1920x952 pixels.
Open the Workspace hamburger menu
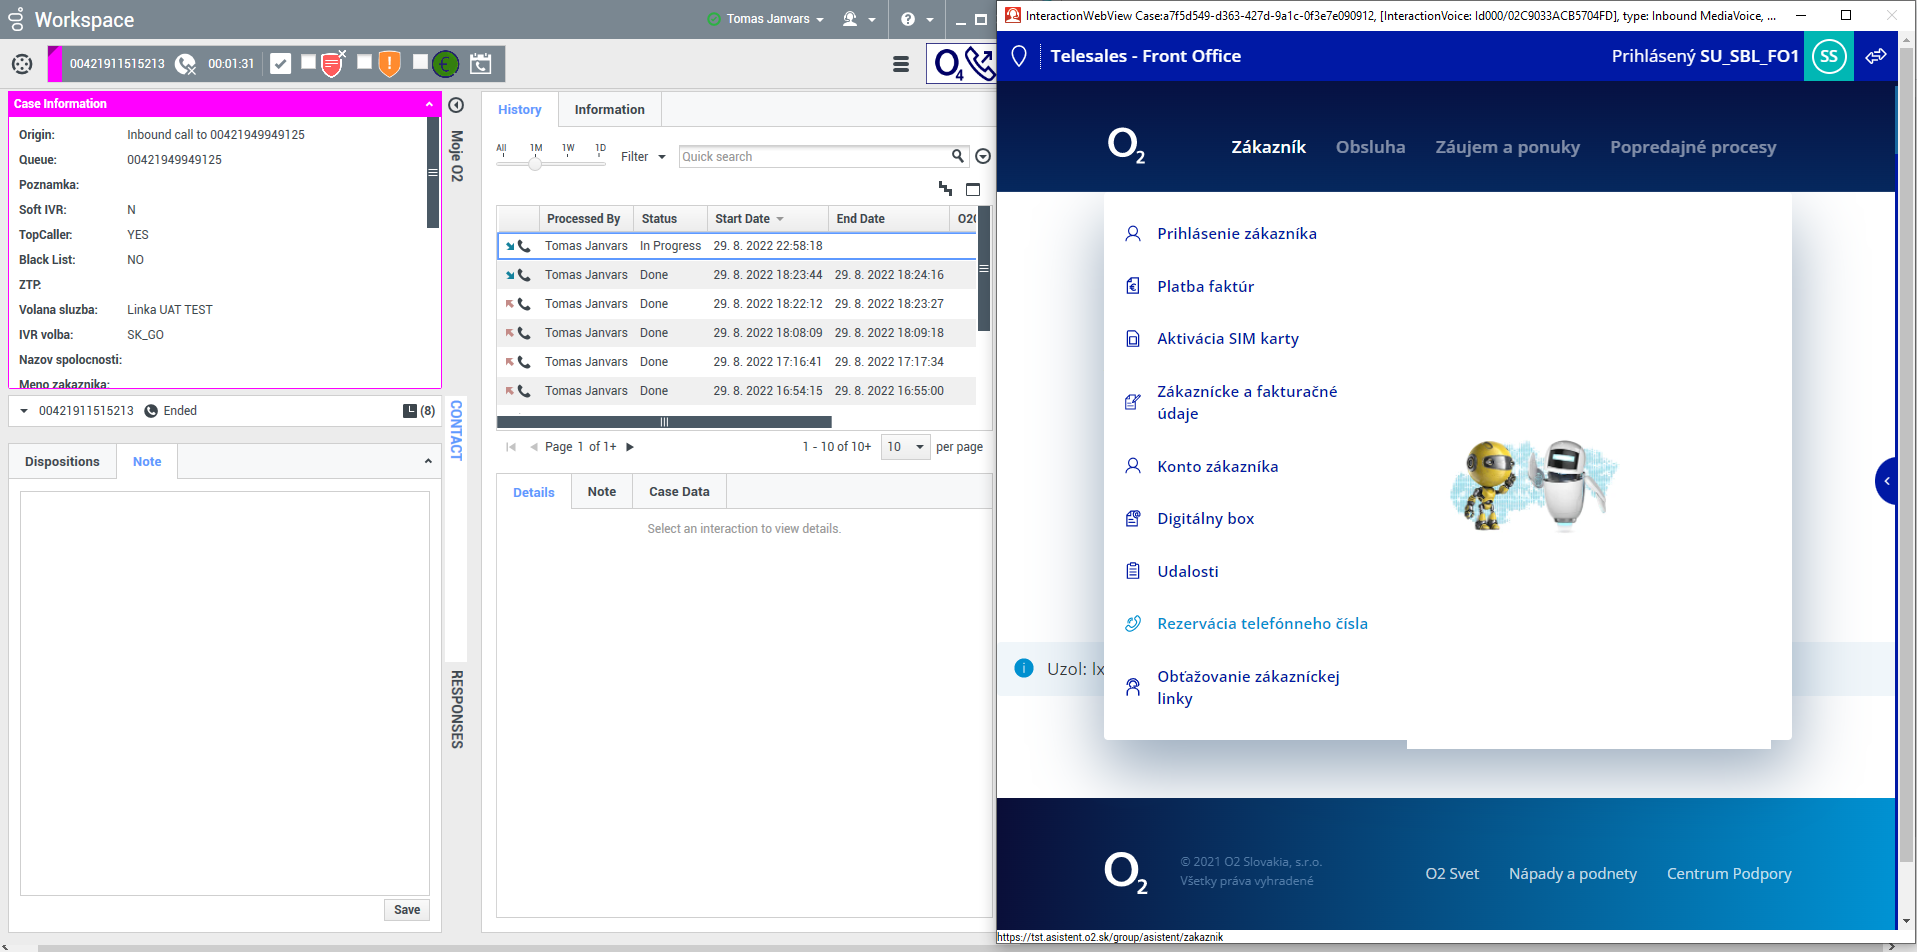click(901, 64)
